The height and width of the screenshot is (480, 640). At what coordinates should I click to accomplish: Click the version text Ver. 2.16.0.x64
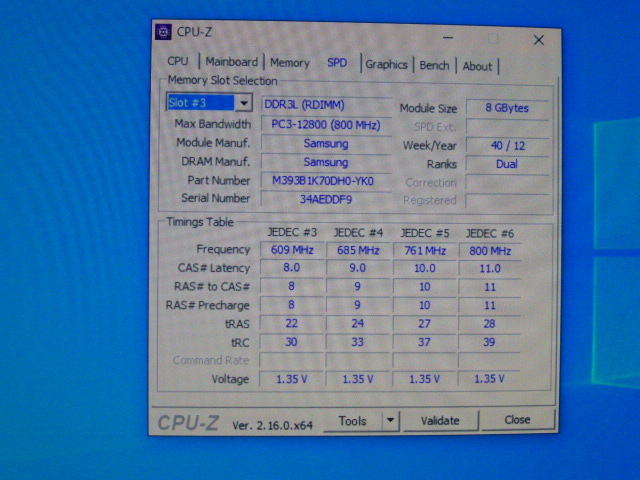click(x=272, y=425)
